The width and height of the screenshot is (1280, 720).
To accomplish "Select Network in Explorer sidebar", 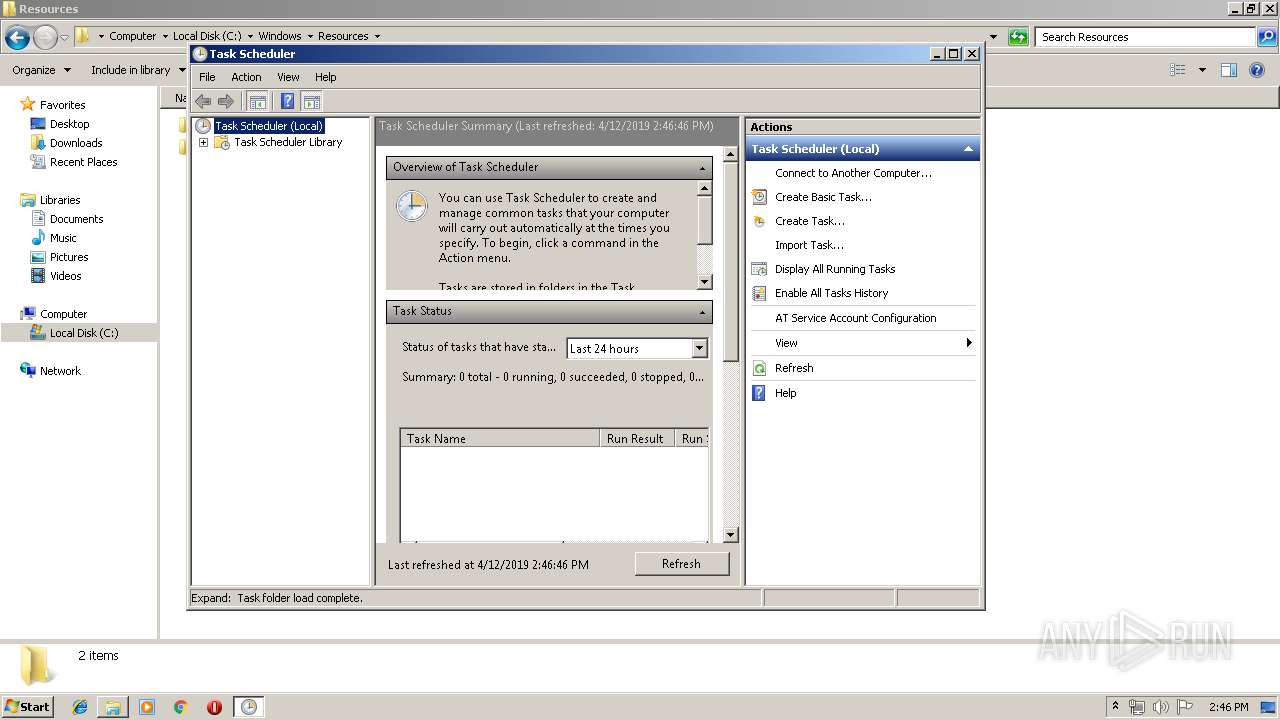I will click(x=60, y=371).
